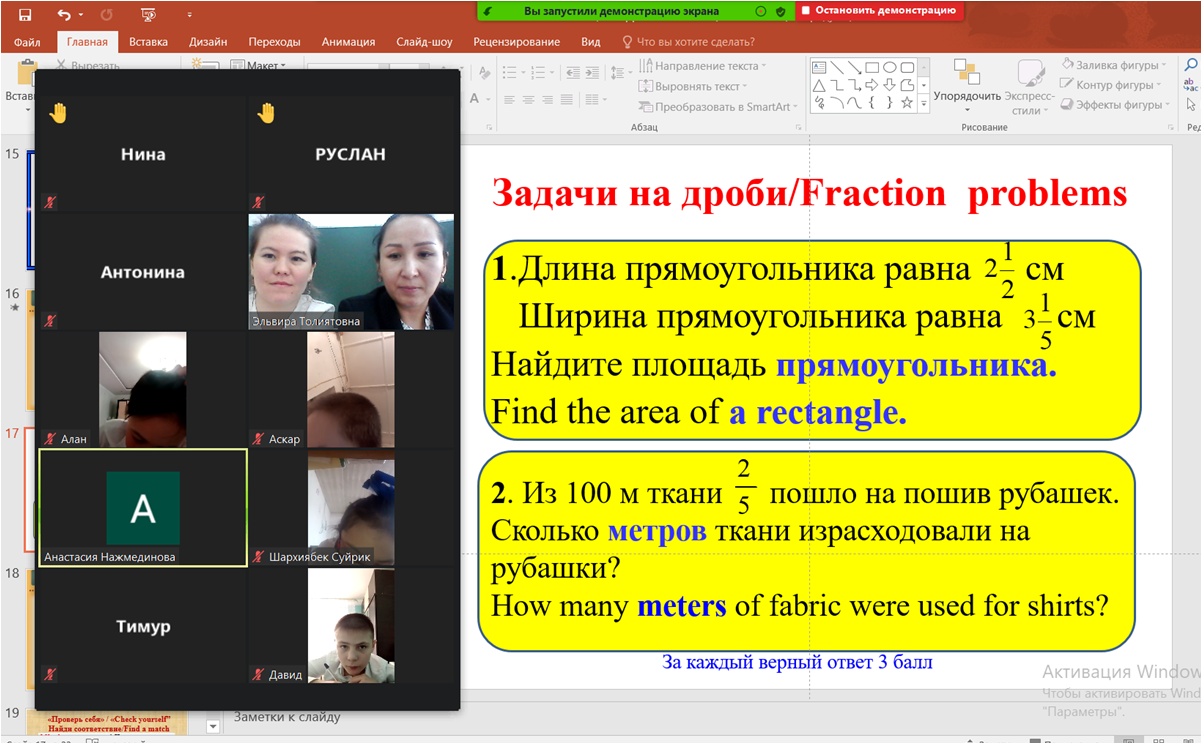The image size is (1202, 744).
Task: Open the Направление текста dropdown
Action: pyautogui.click(x=705, y=66)
